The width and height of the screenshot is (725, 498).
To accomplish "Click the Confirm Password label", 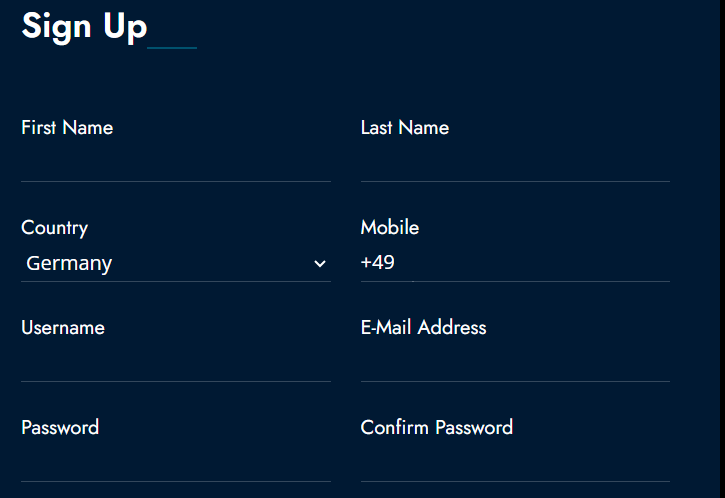I will pos(437,428).
